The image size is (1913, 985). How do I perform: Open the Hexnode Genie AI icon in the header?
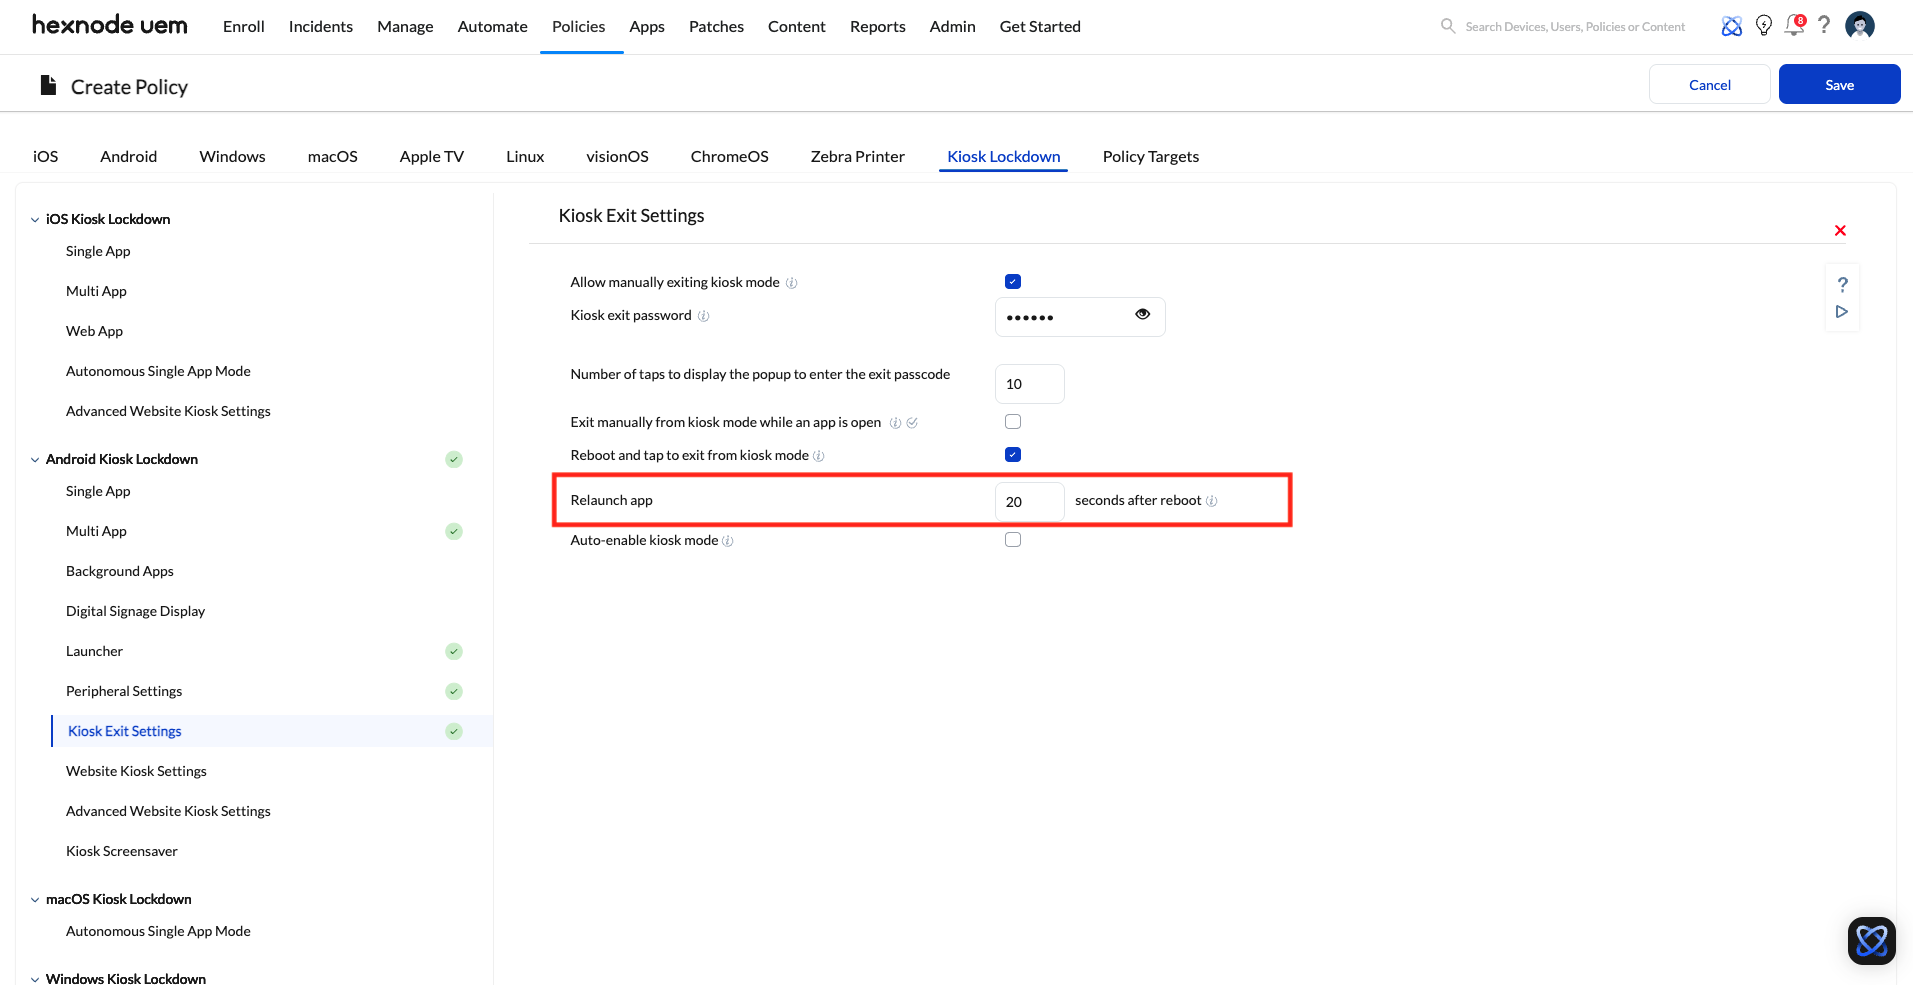click(x=1731, y=26)
